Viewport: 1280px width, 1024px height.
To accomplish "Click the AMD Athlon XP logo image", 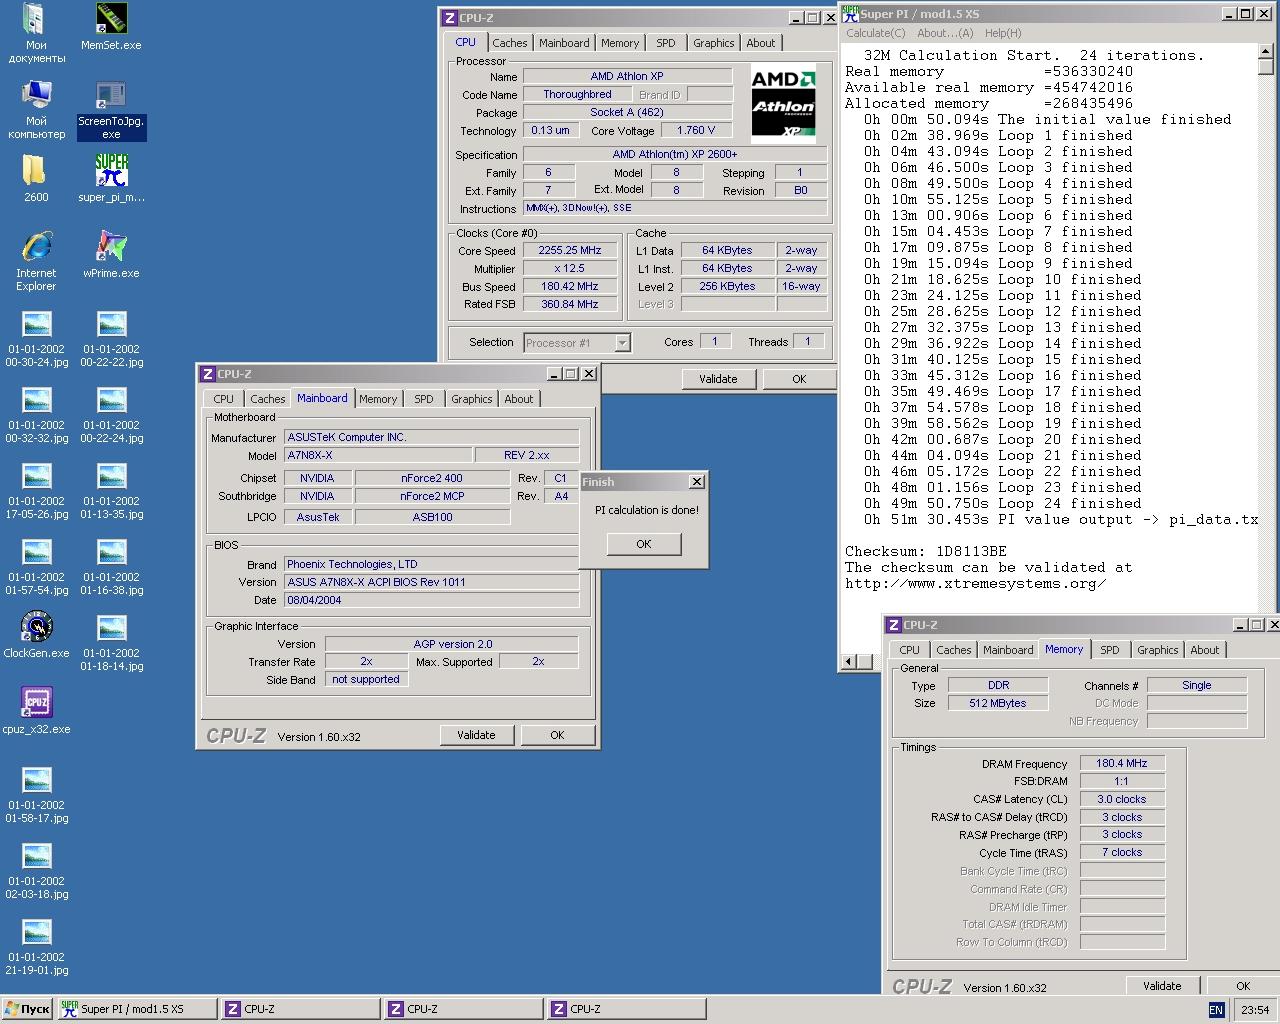I will point(784,104).
